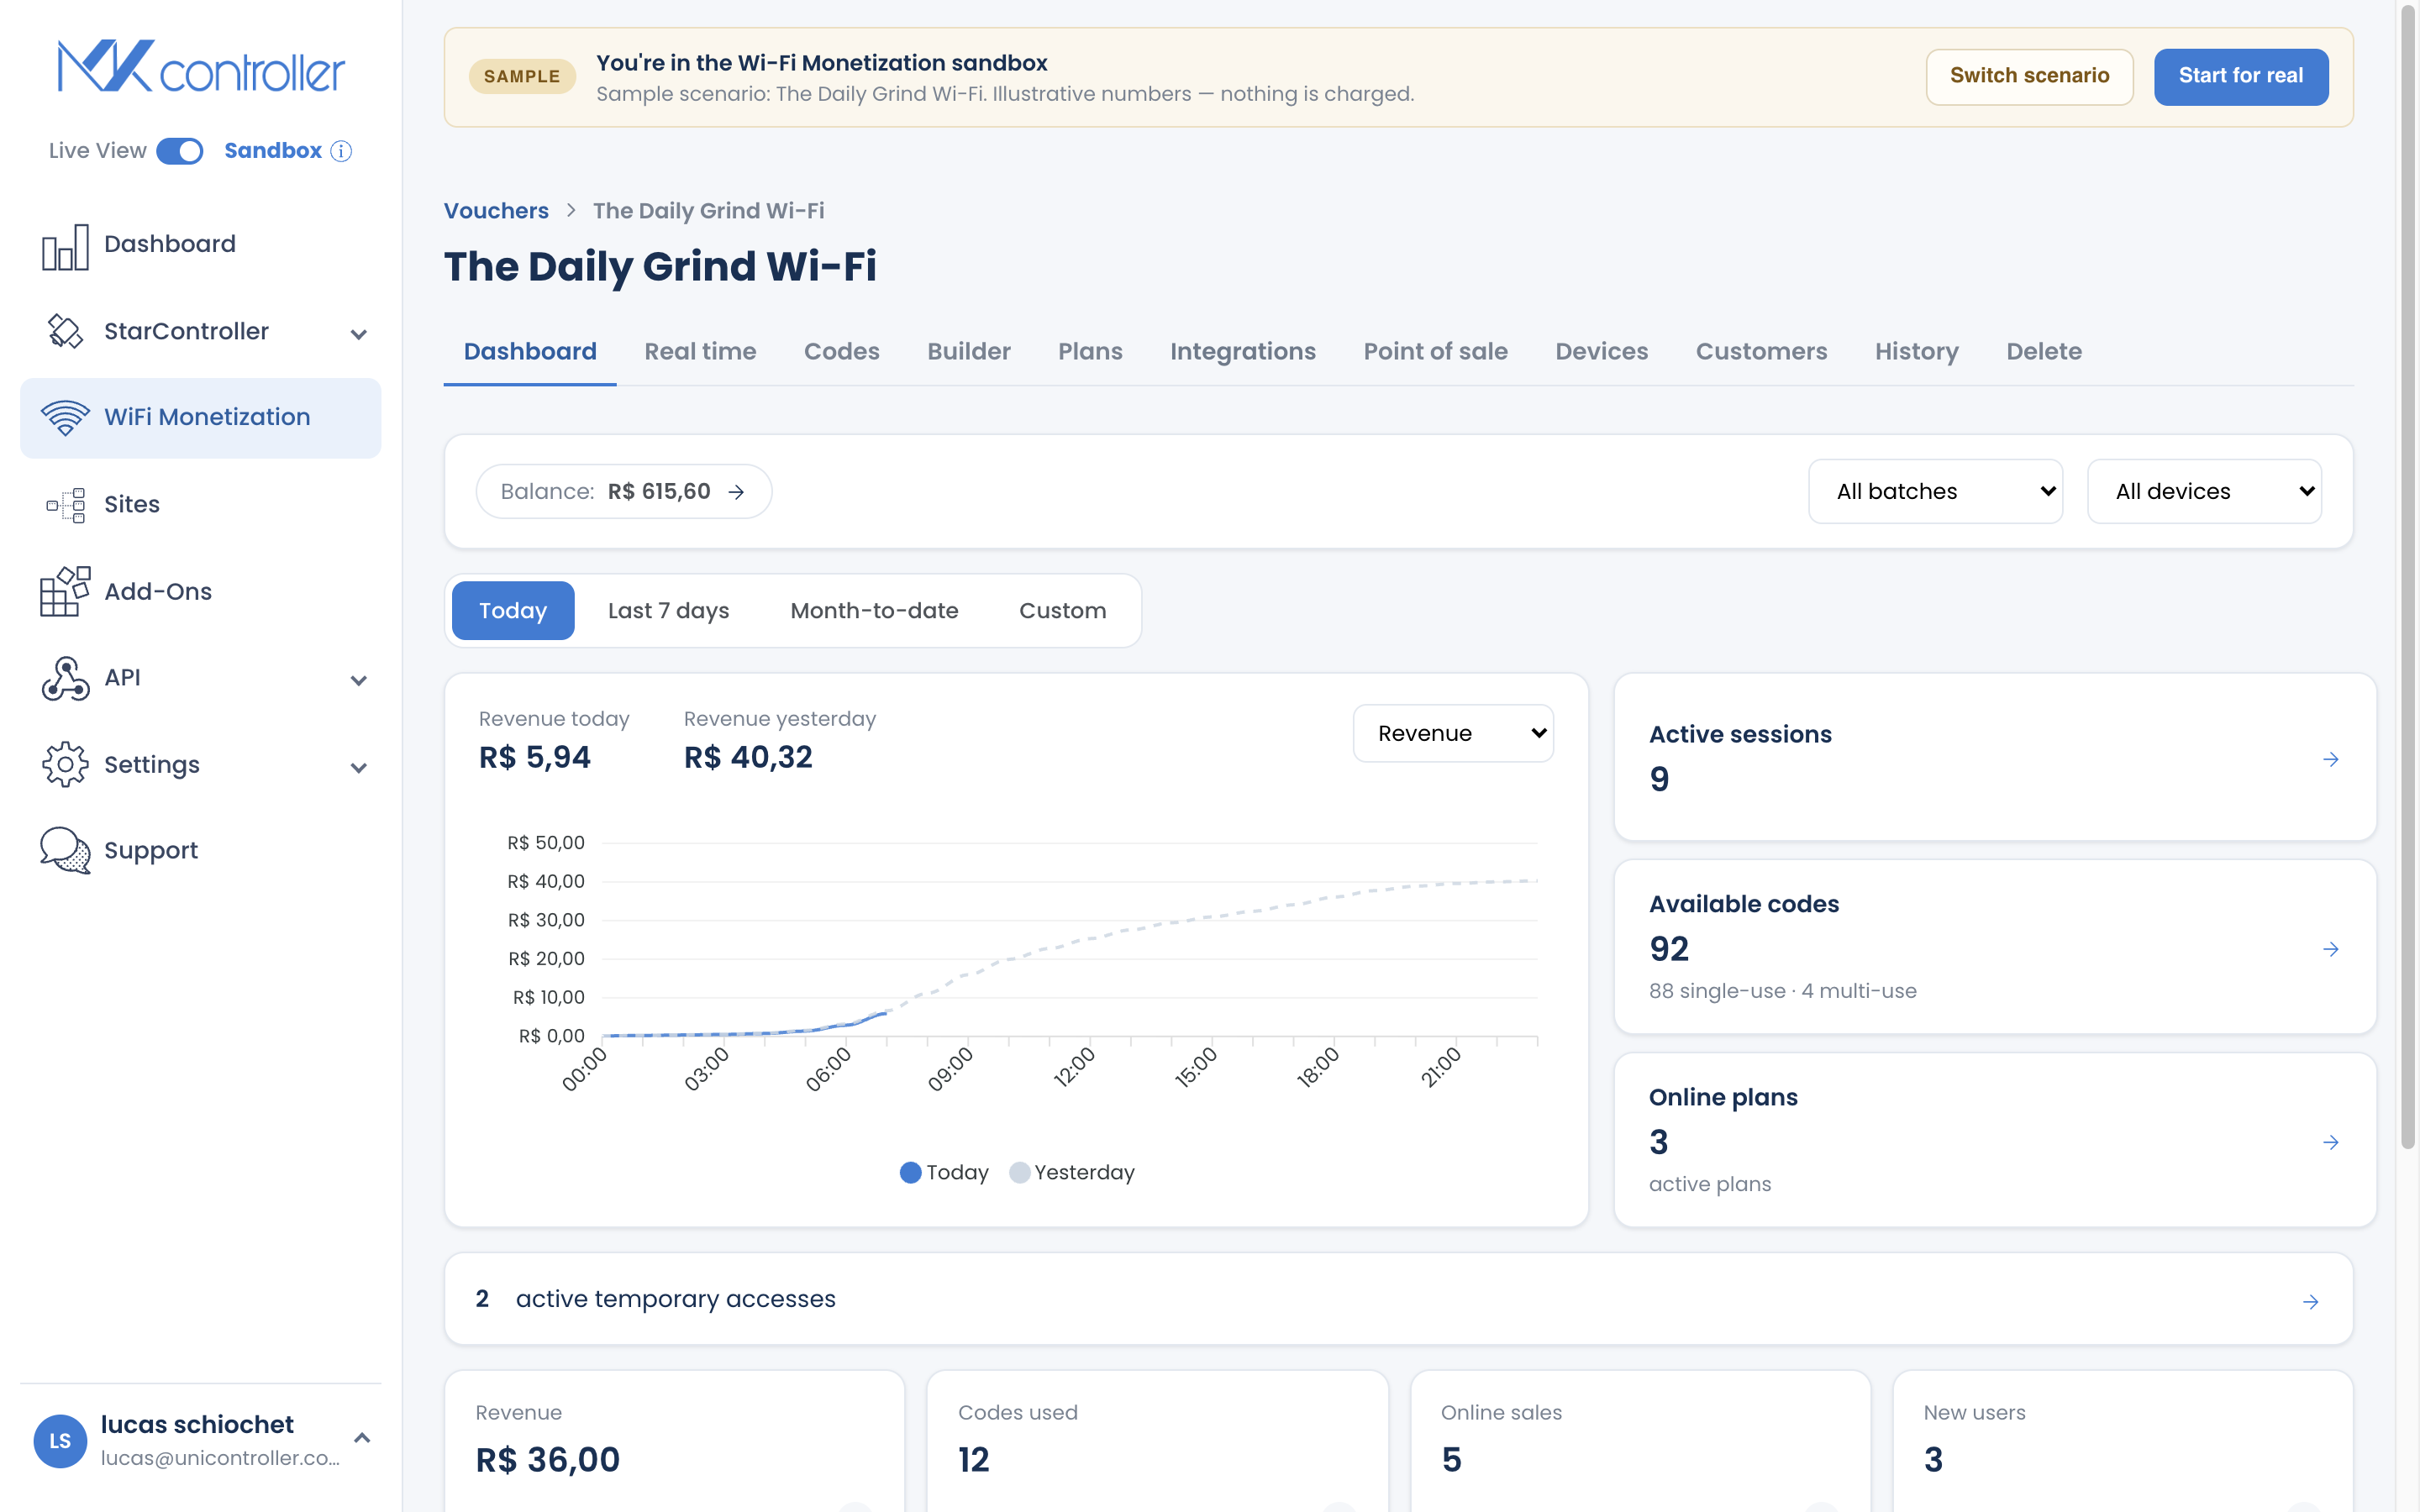Click the Dashboard bar chart sidebar icon

[65, 245]
